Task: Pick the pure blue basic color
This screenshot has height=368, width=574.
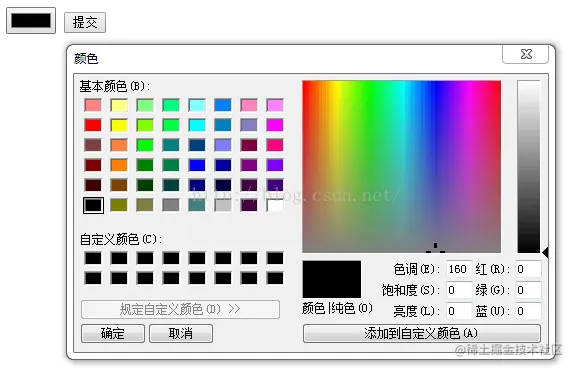Action: [197, 165]
